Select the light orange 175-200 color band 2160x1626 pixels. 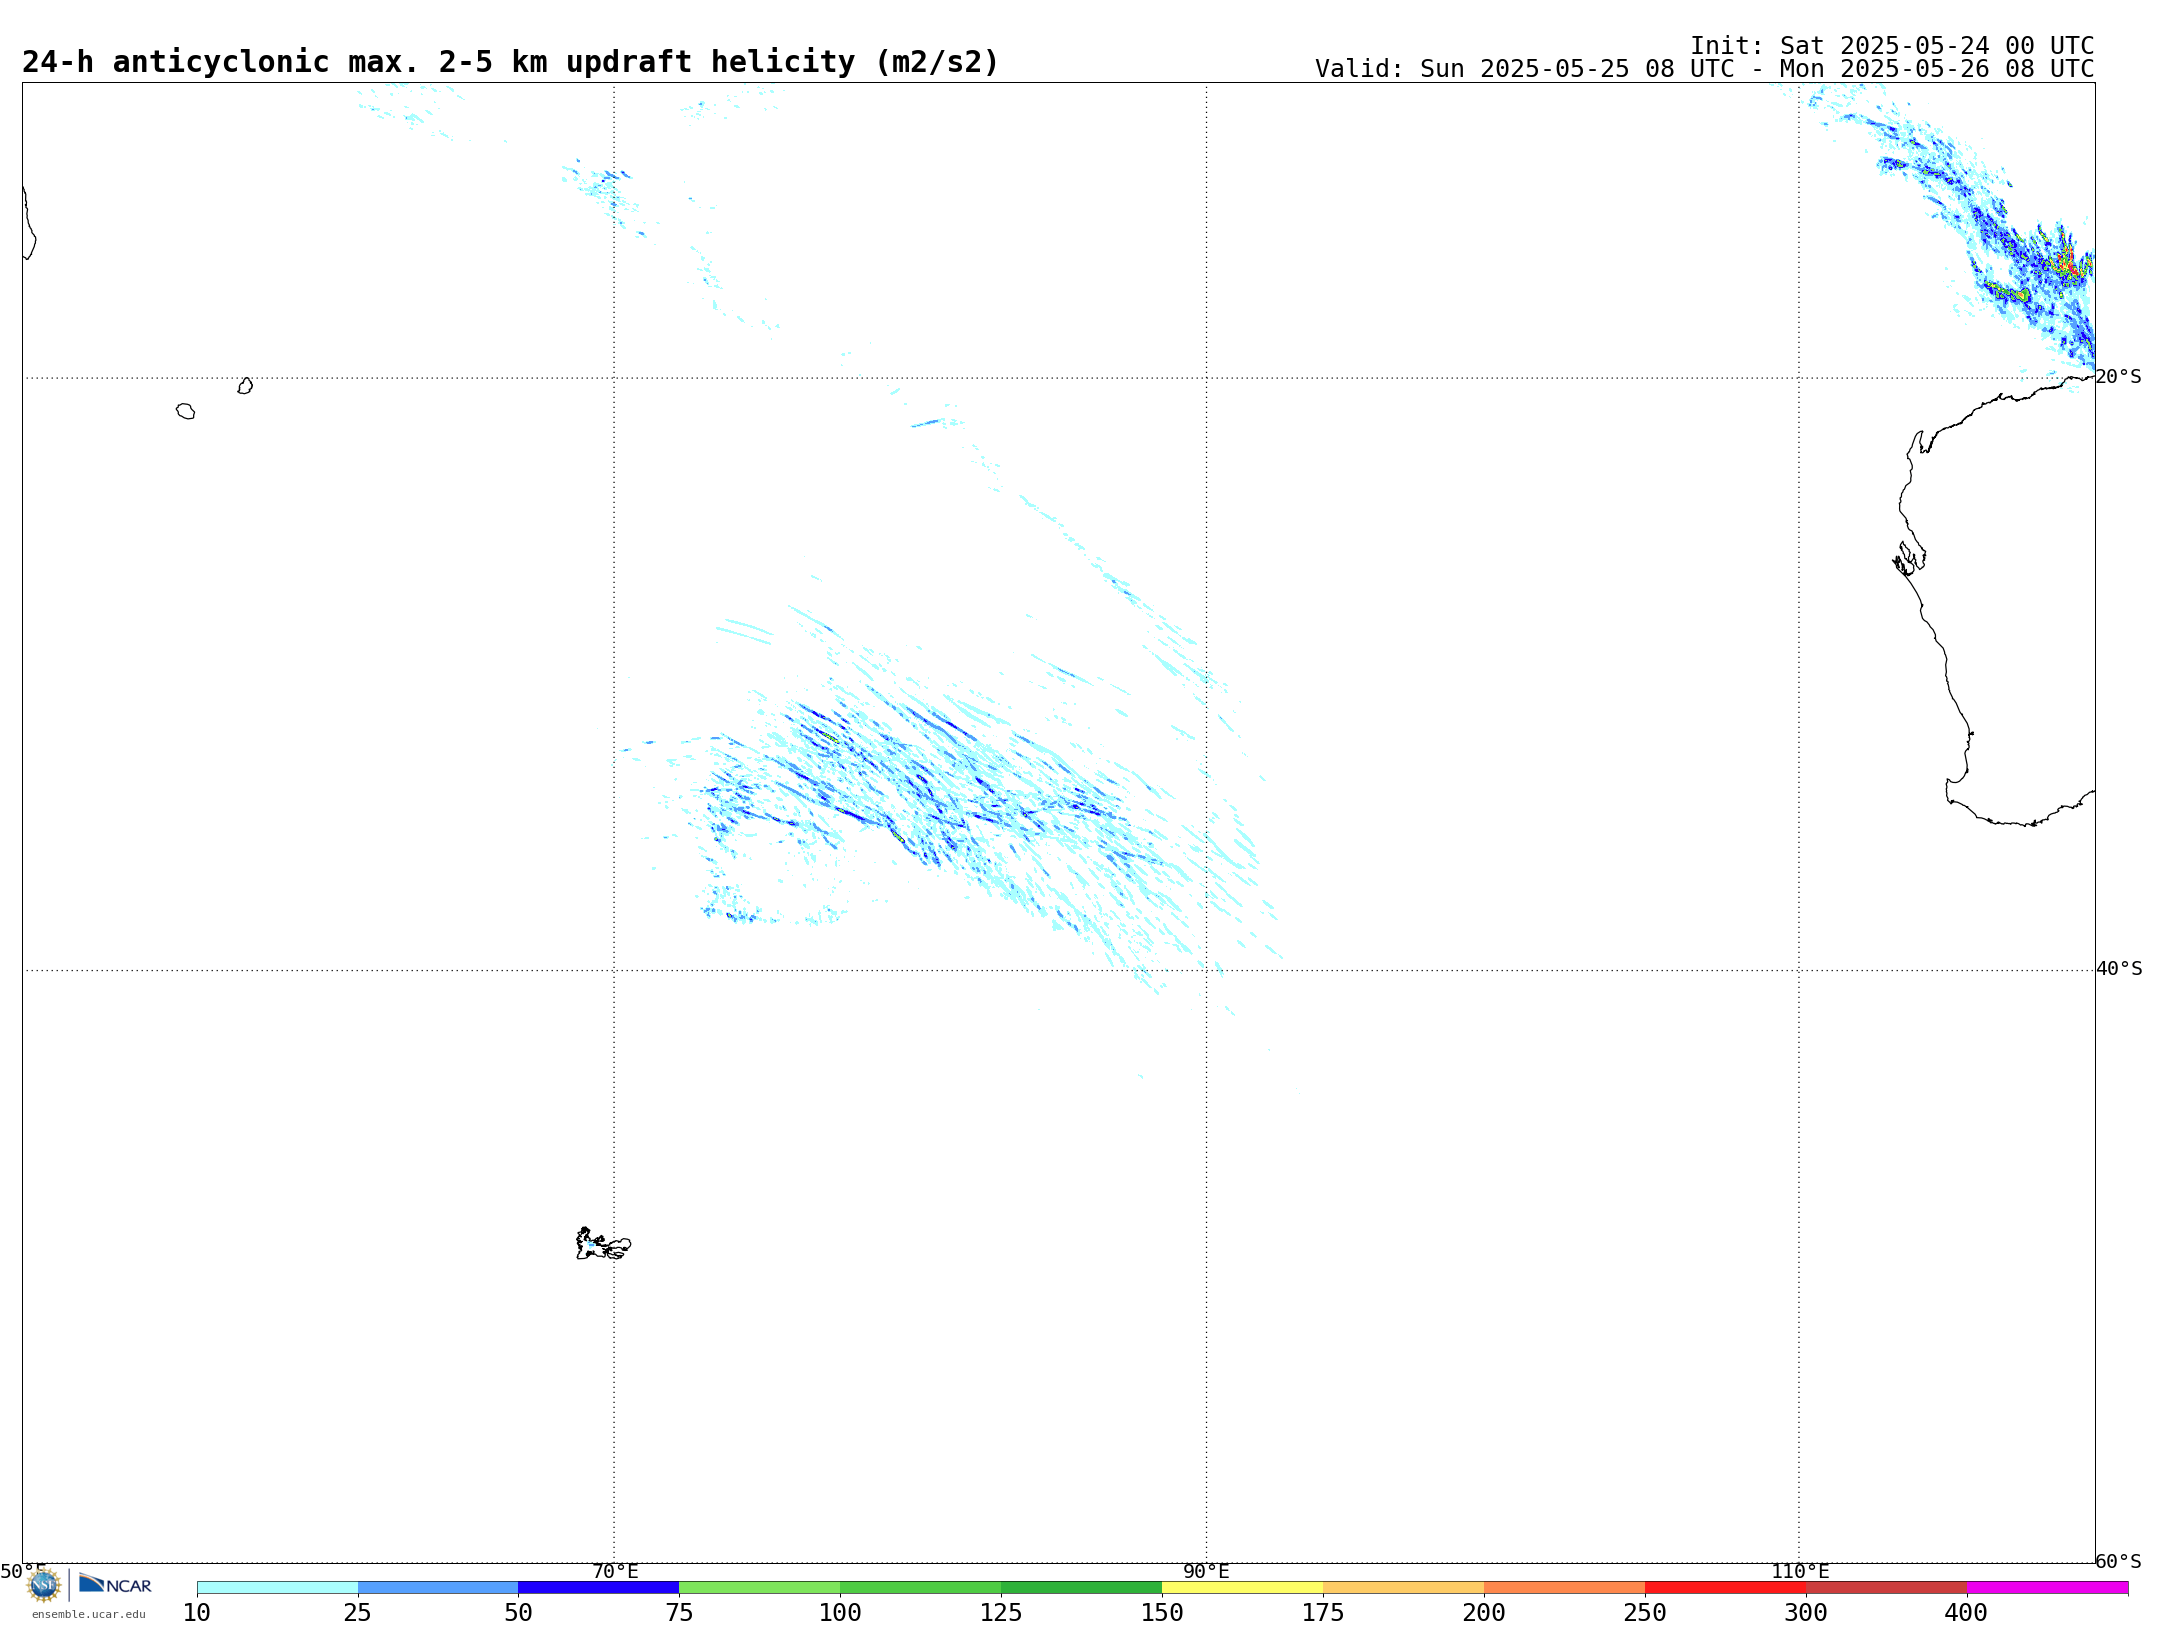tap(1404, 1587)
